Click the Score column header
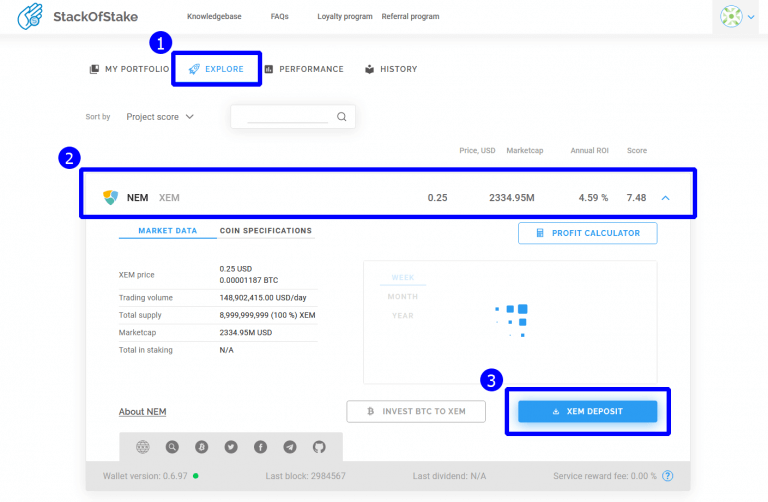The width and height of the screenshot is (768, 502). point(637,150)
